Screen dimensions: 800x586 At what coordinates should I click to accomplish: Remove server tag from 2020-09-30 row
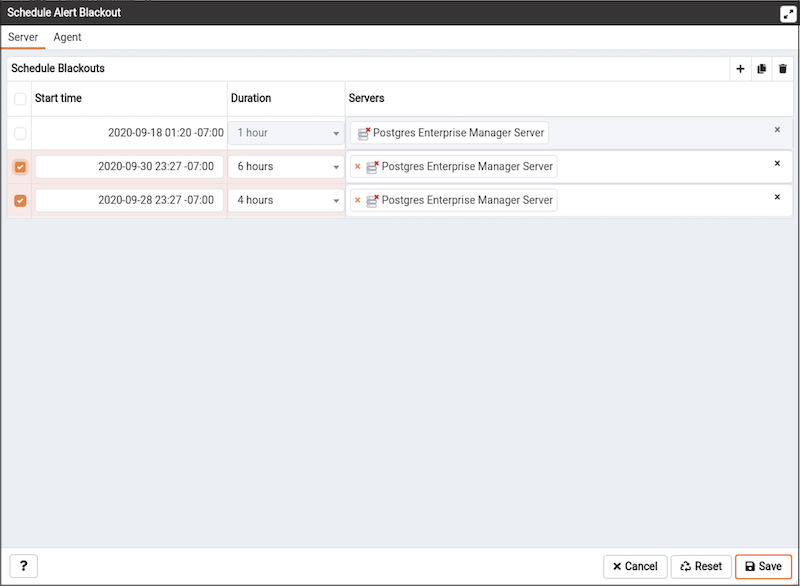[x=358, y=166]
